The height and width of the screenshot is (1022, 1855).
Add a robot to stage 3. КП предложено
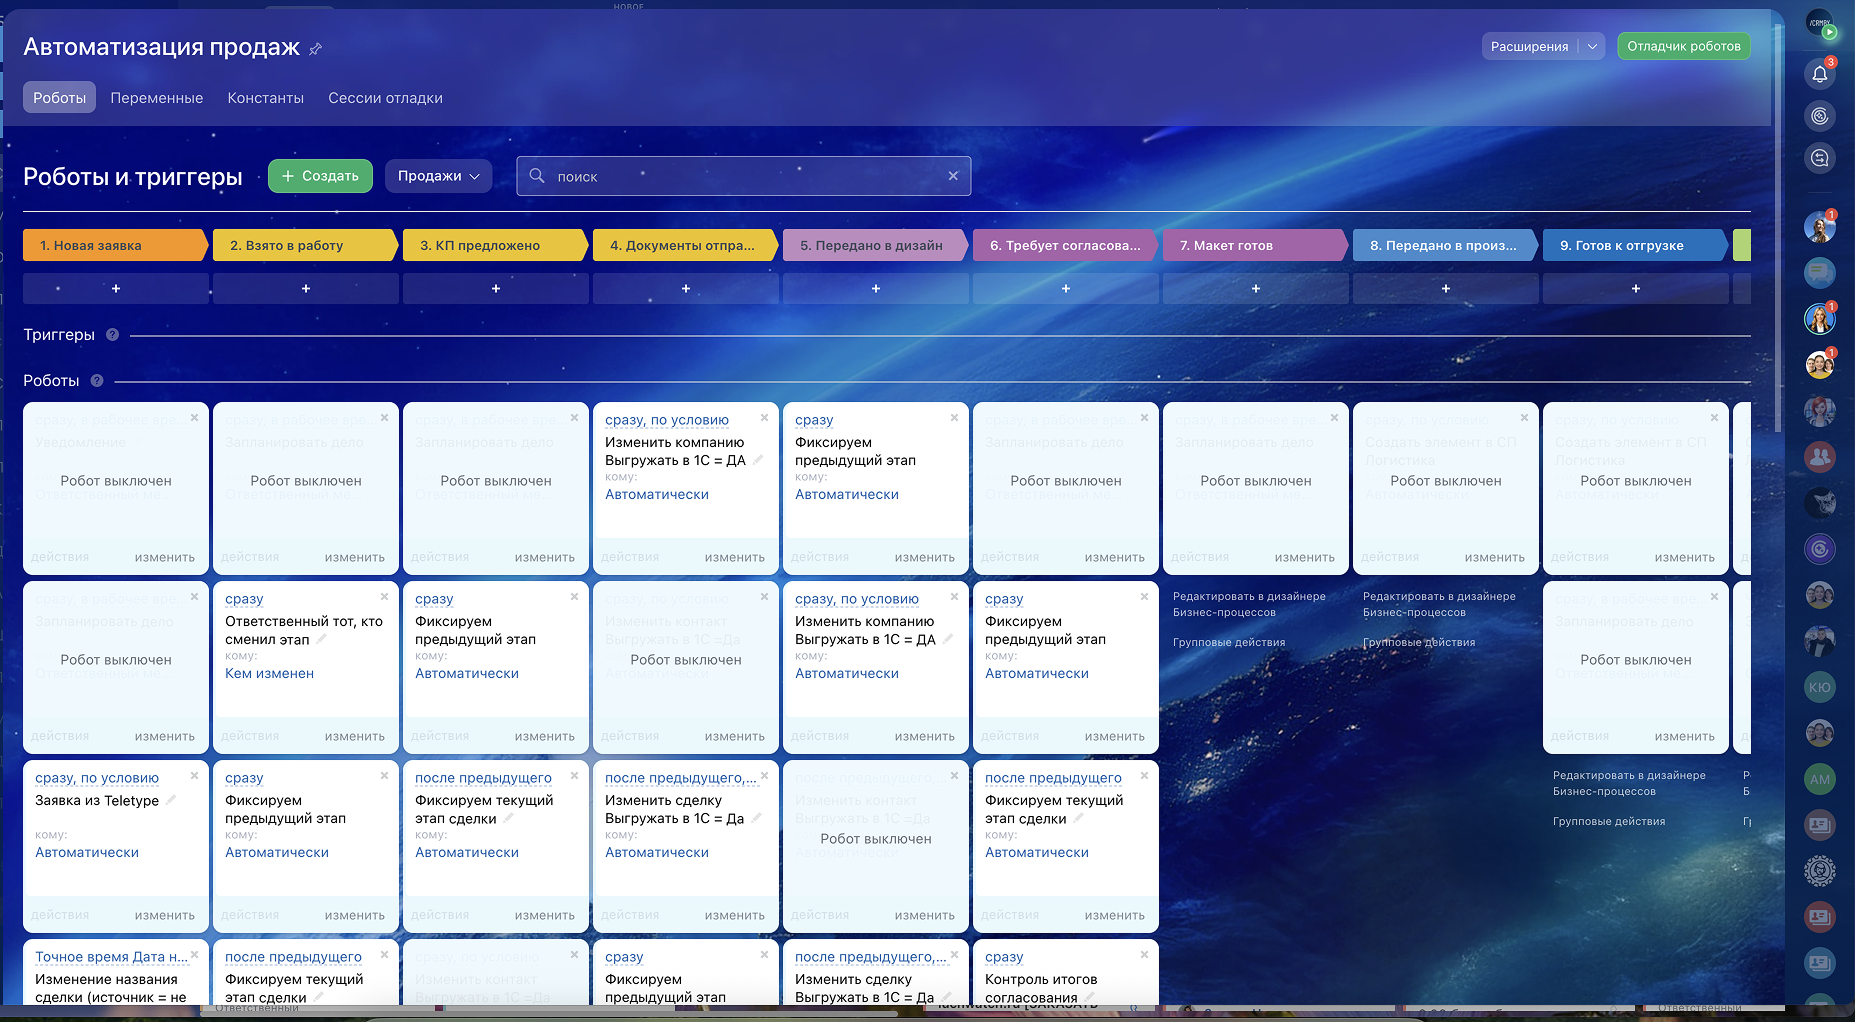pyautogui.click(x=496, y=289)
